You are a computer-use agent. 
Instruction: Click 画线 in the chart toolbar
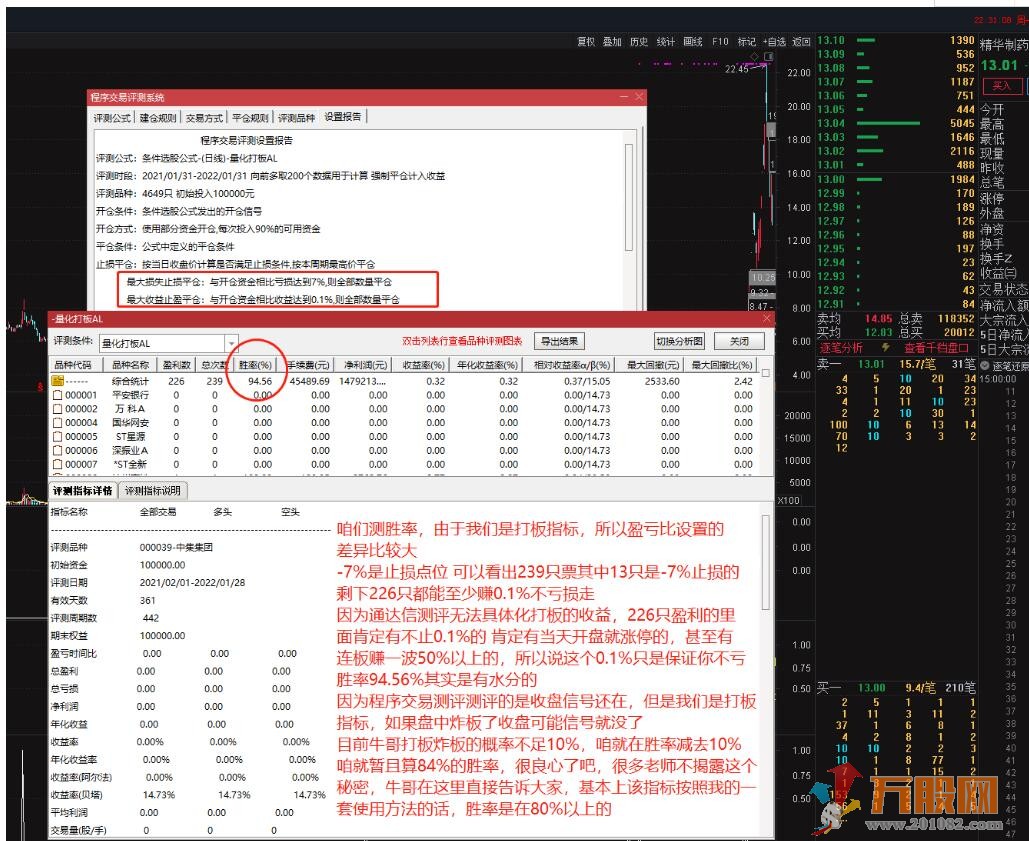tap(692, 41)
